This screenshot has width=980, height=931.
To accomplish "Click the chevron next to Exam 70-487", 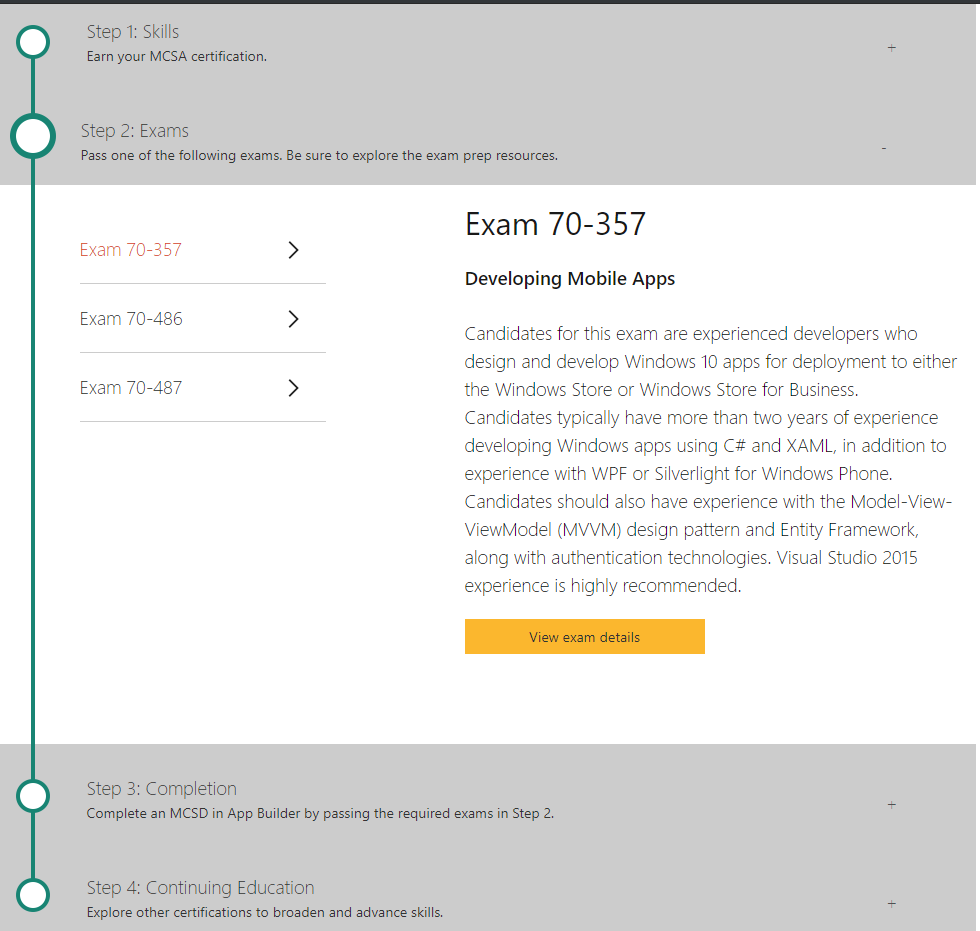I will [293, 388].
